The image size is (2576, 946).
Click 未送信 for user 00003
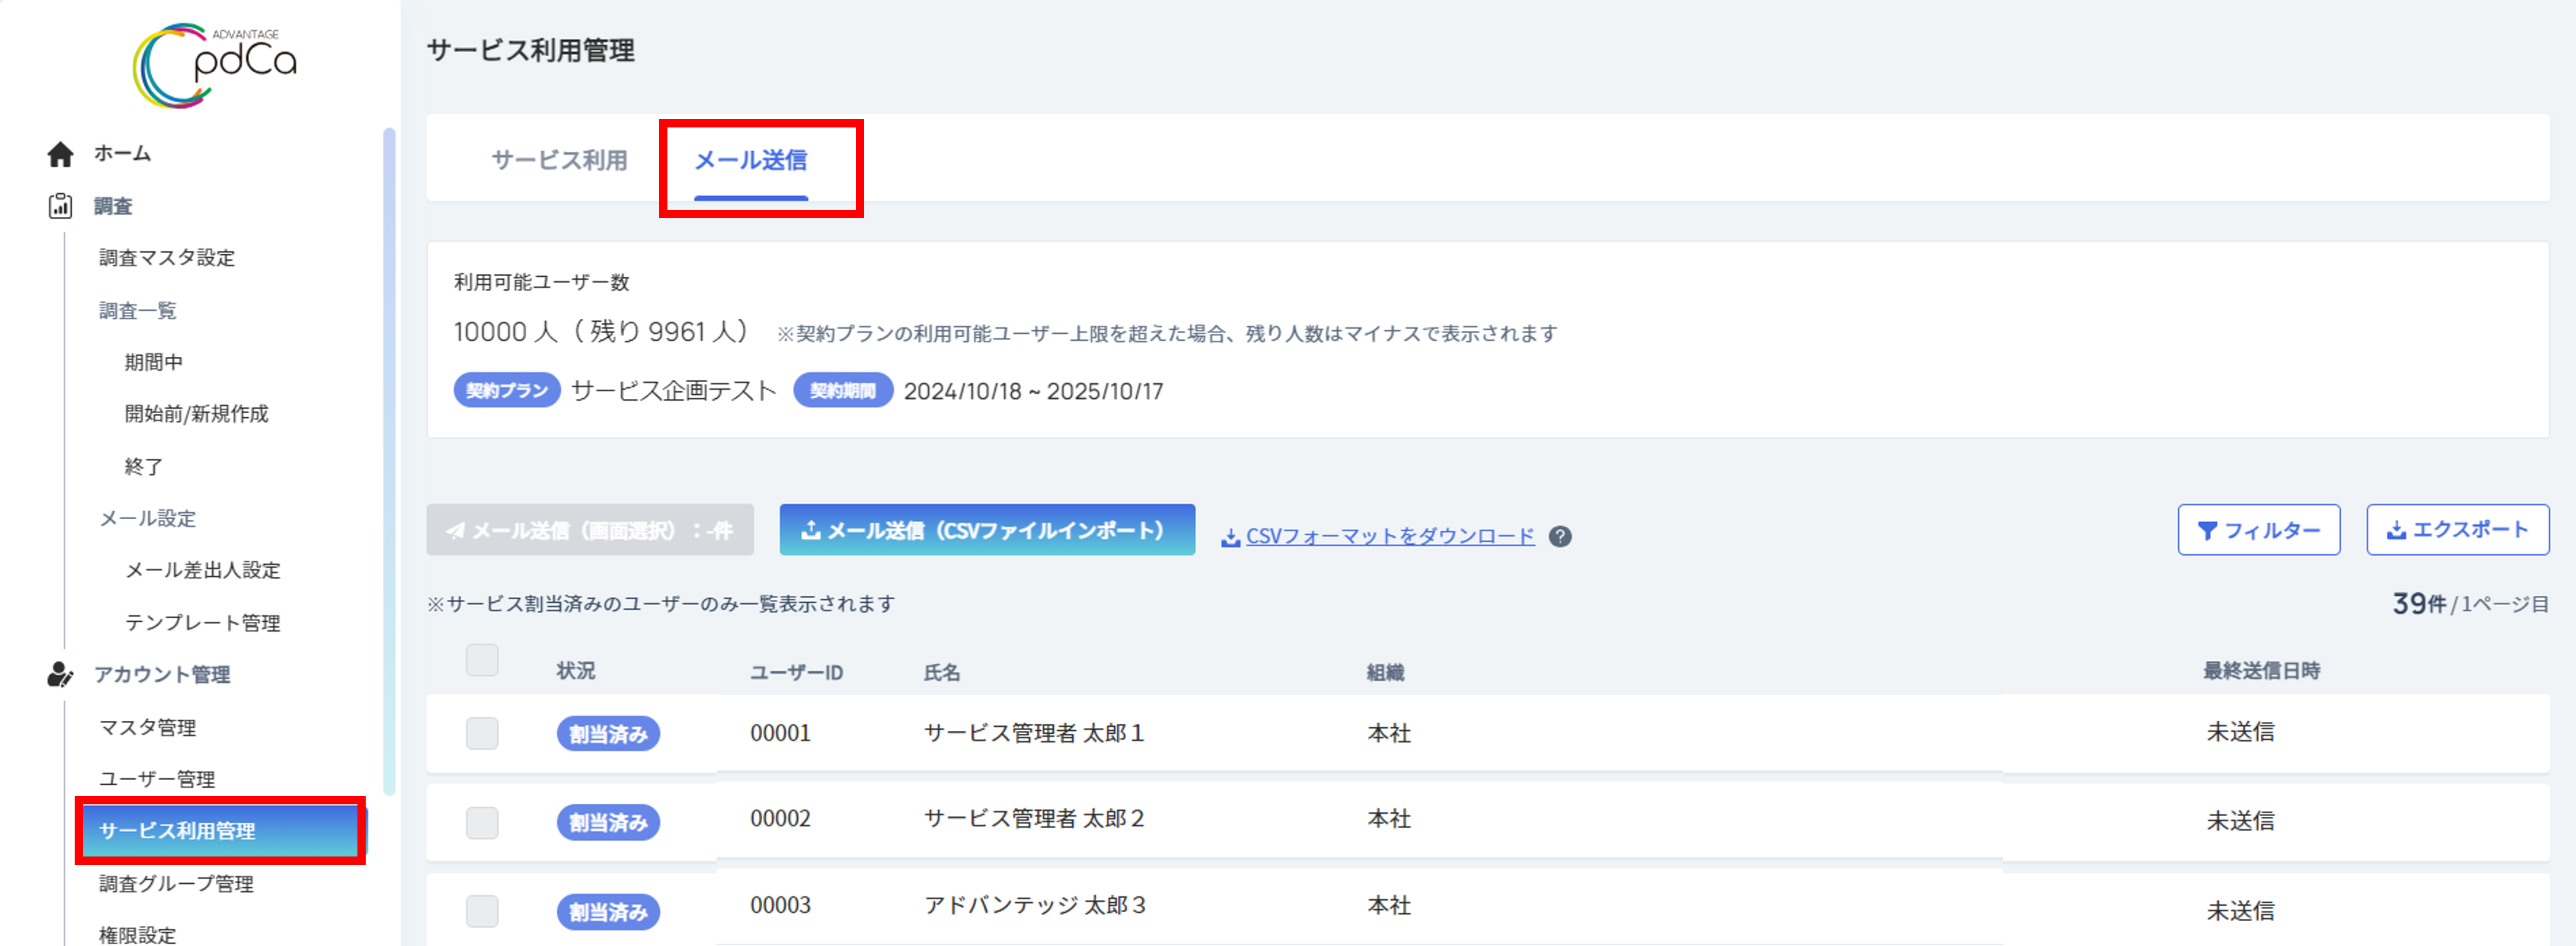click(2240, 911)
